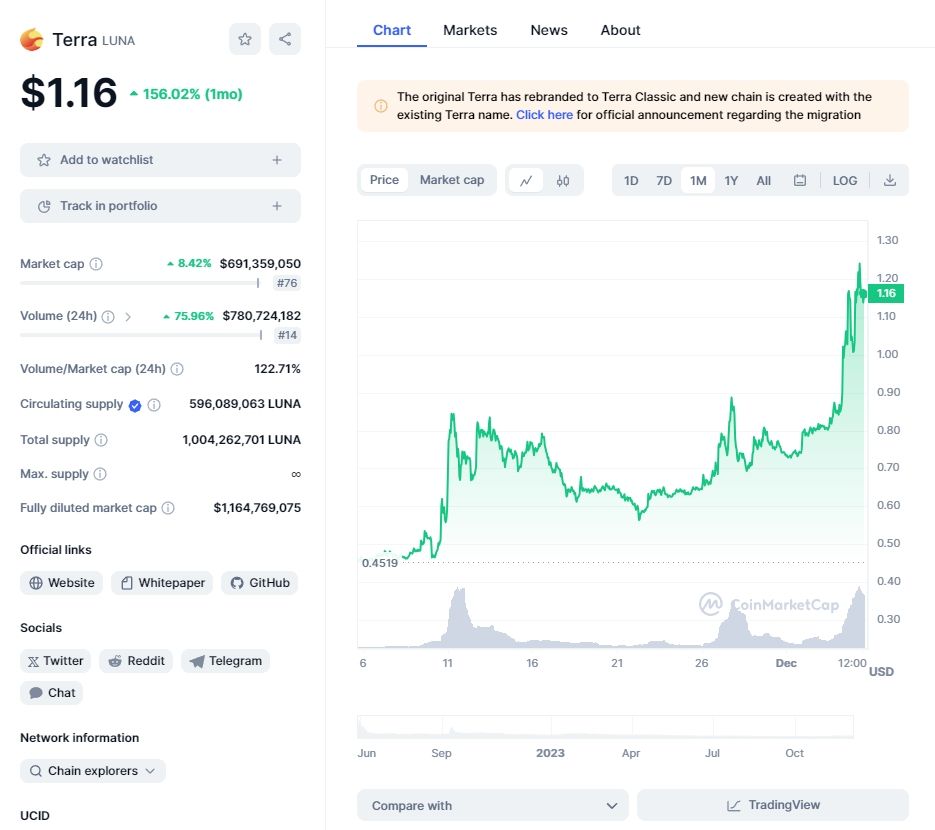Screen dimensions: 935x830
Task: Open the Chat social link
Action: [51, 693]
